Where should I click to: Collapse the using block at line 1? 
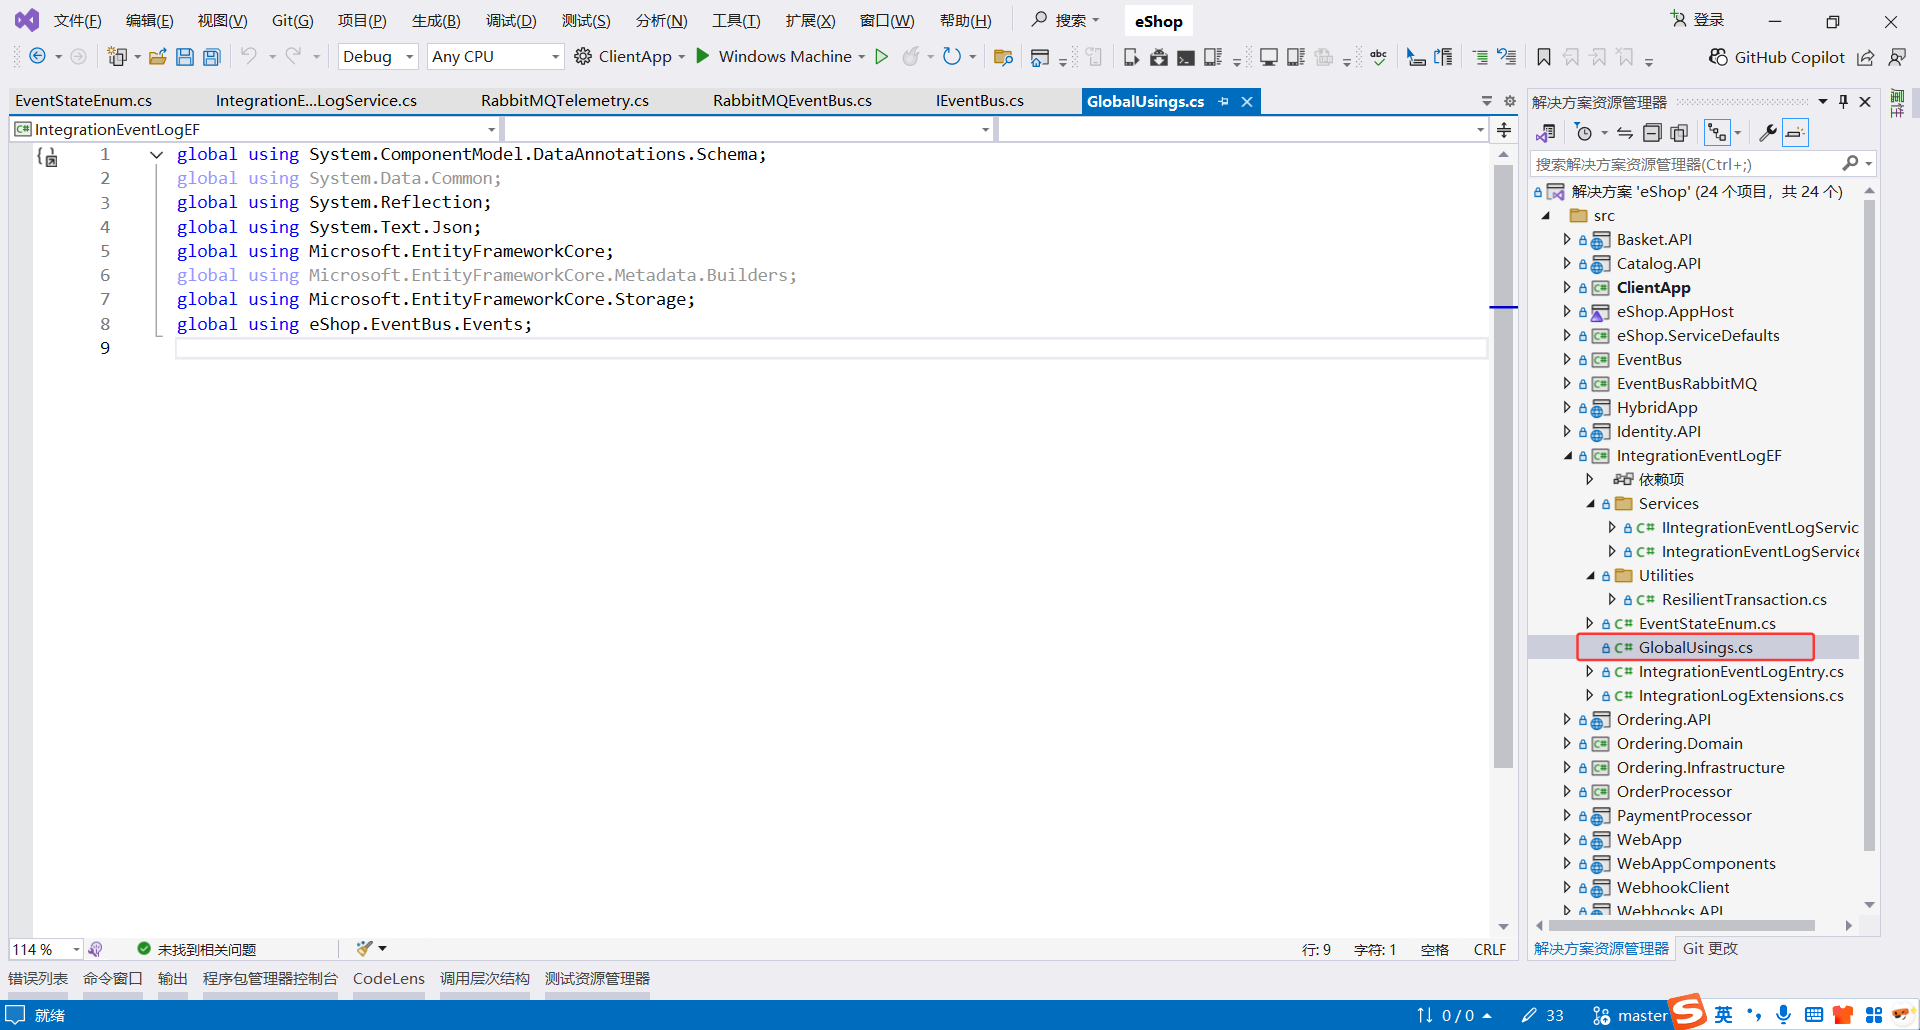[157, 155]
